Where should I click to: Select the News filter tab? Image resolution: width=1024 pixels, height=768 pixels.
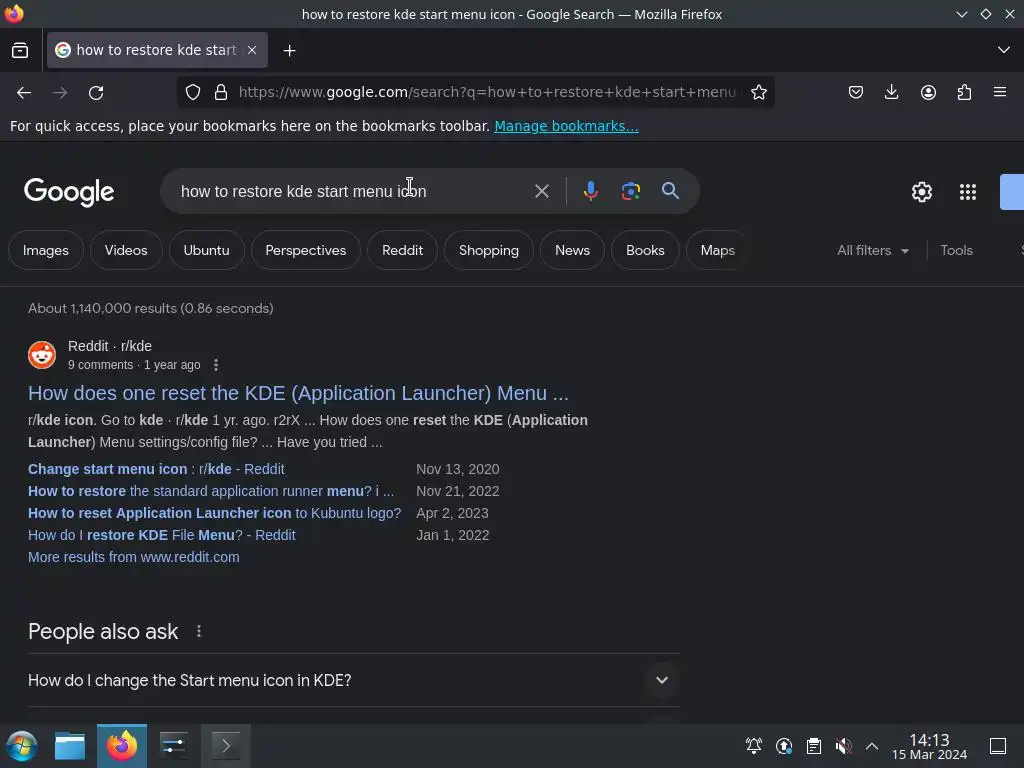pos(572,250)
